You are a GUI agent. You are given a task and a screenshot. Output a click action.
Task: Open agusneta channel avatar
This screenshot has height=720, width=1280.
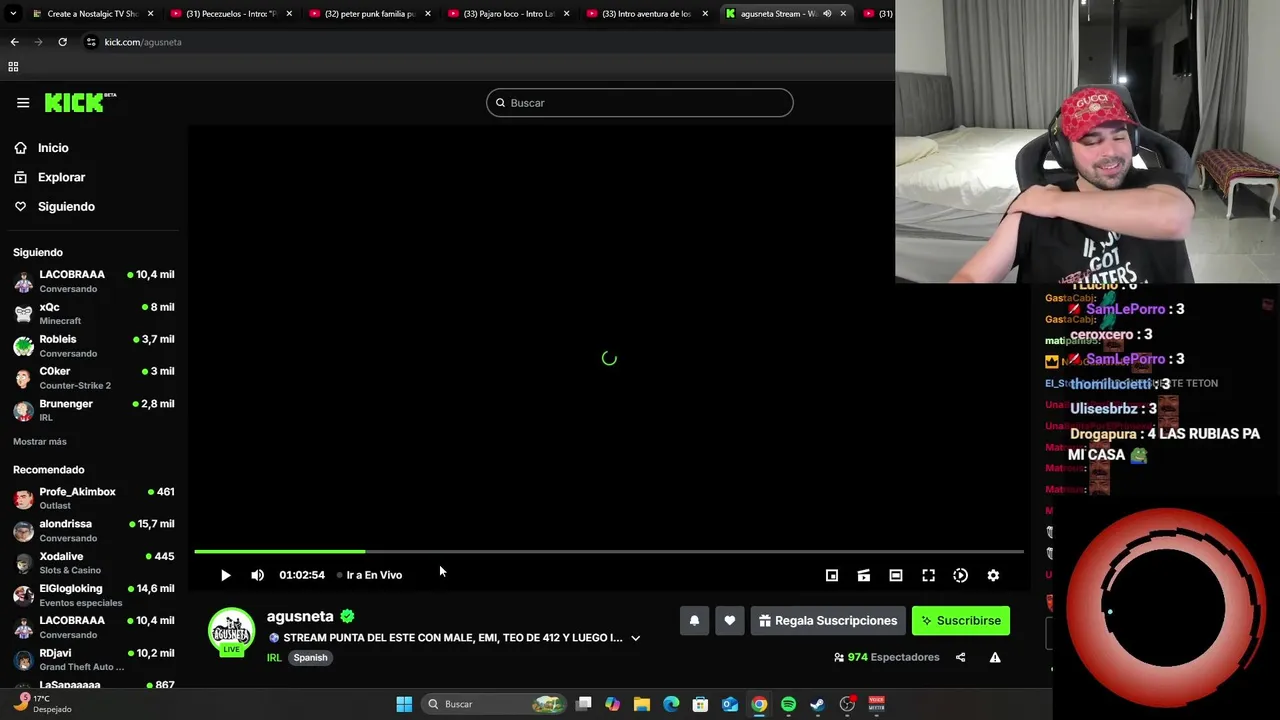[x=231, y=632]
